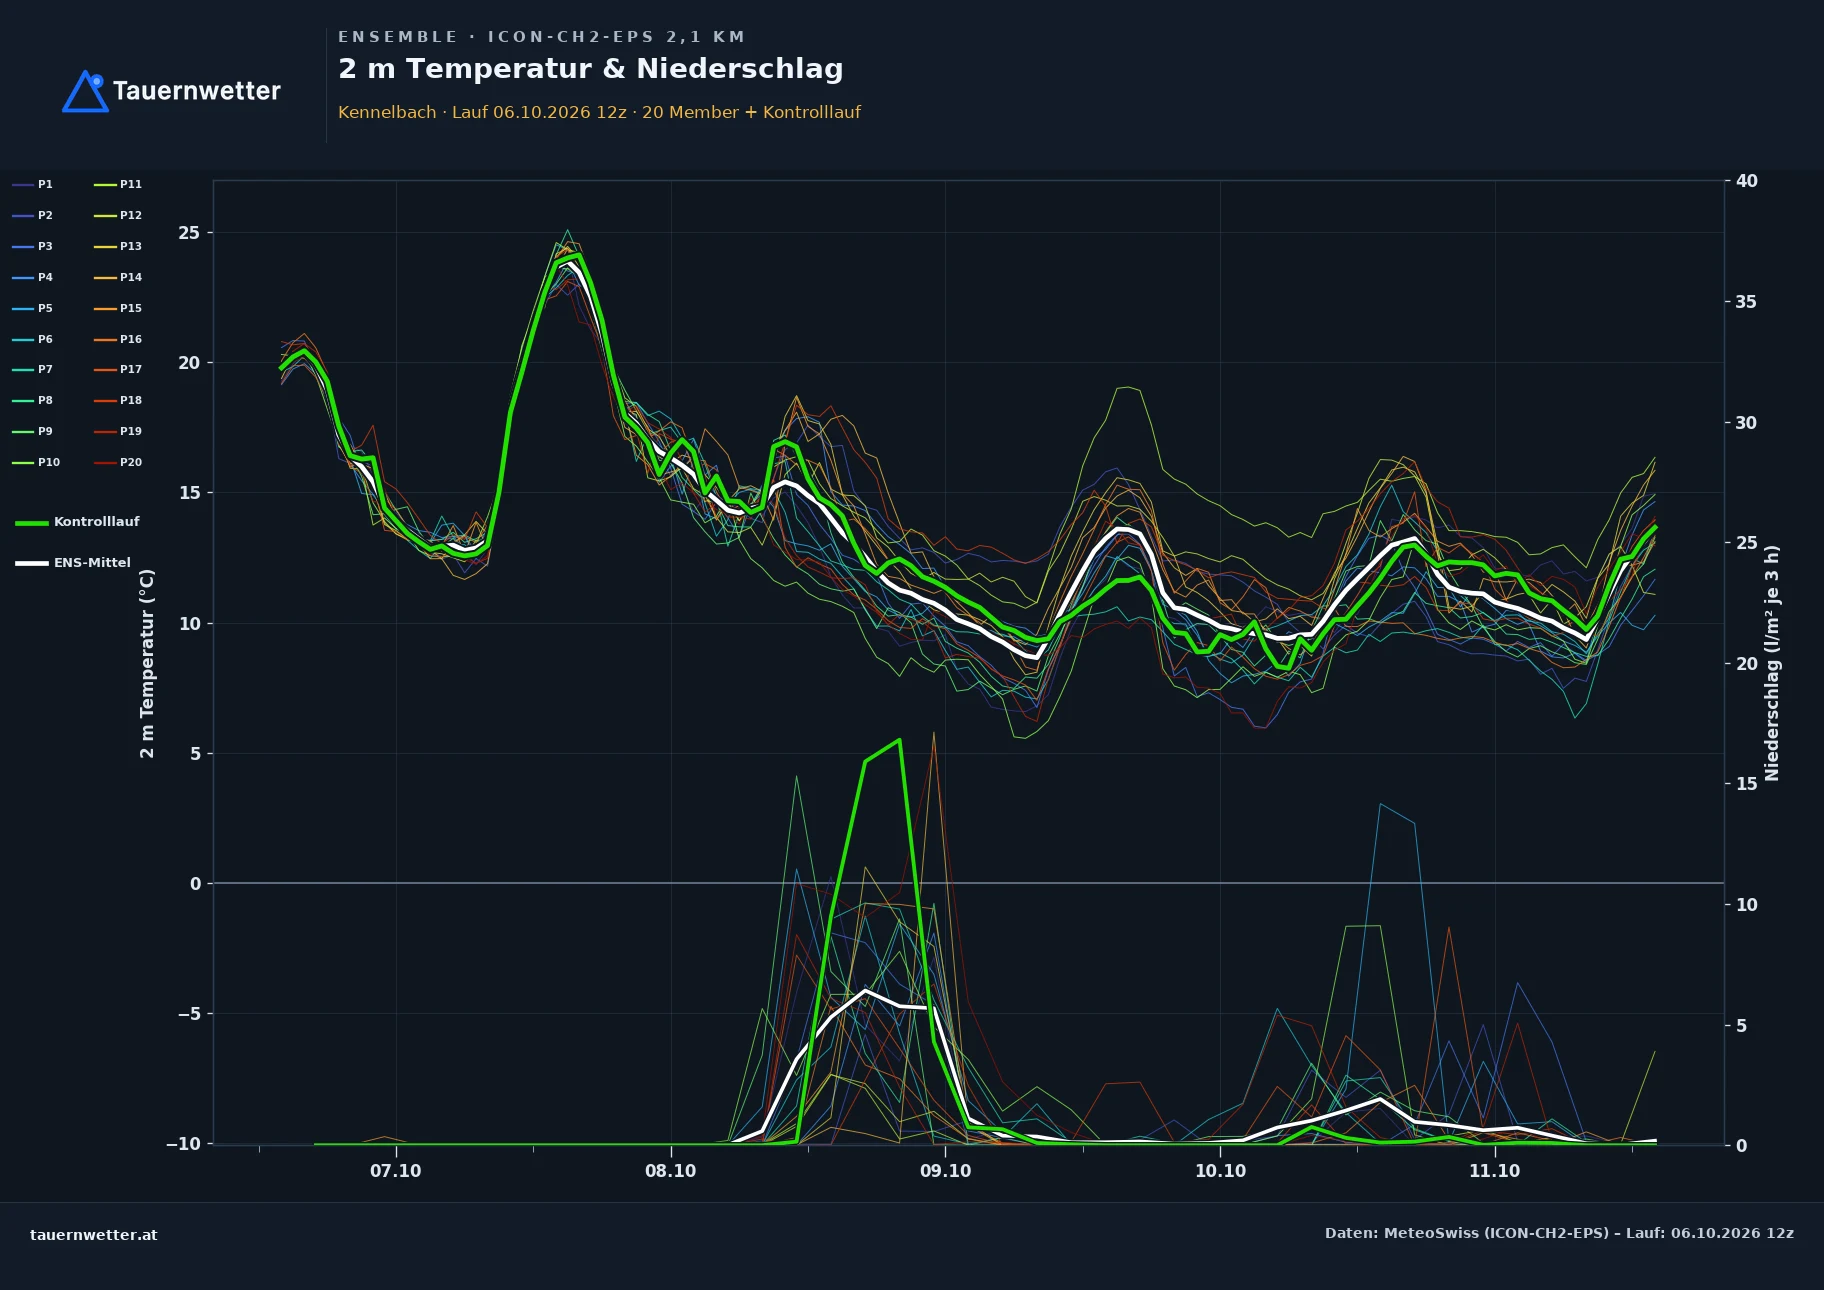This screenshot has width=1824, height=1290.
Task: Click the 40 tick on precipitation axis
Action: [1747, 181]
